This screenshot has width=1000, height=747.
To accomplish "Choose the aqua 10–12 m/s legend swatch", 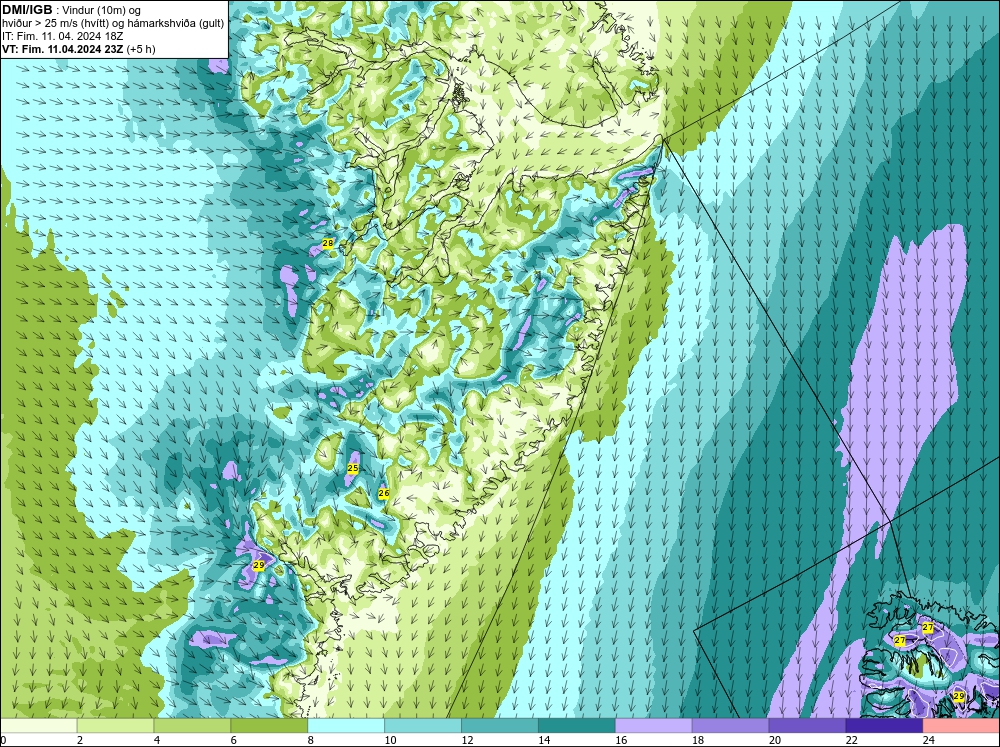I will click(x=423, y=726).
